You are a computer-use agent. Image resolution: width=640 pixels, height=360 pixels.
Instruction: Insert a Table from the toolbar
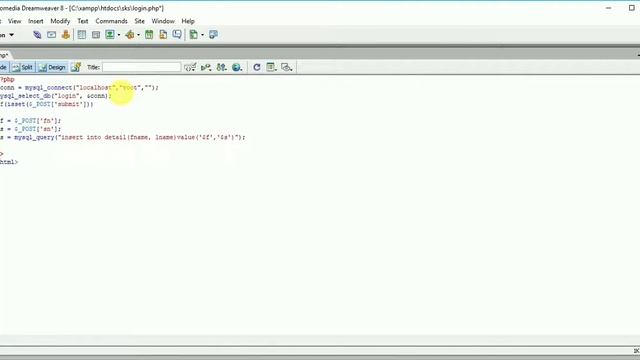pyautogui.click(x=82, y=35)
